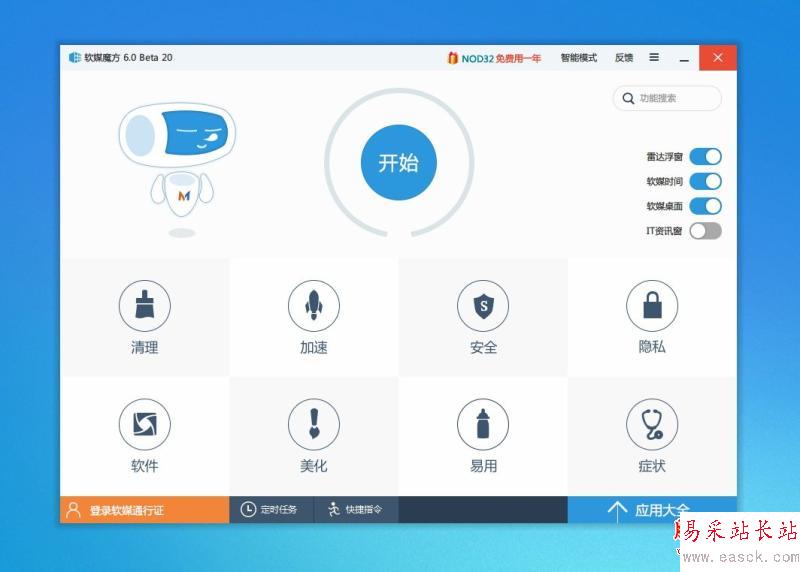This screenshot has height=572, width=800.
Task: Click the 症状 label text
Action: tap(652, 465)
